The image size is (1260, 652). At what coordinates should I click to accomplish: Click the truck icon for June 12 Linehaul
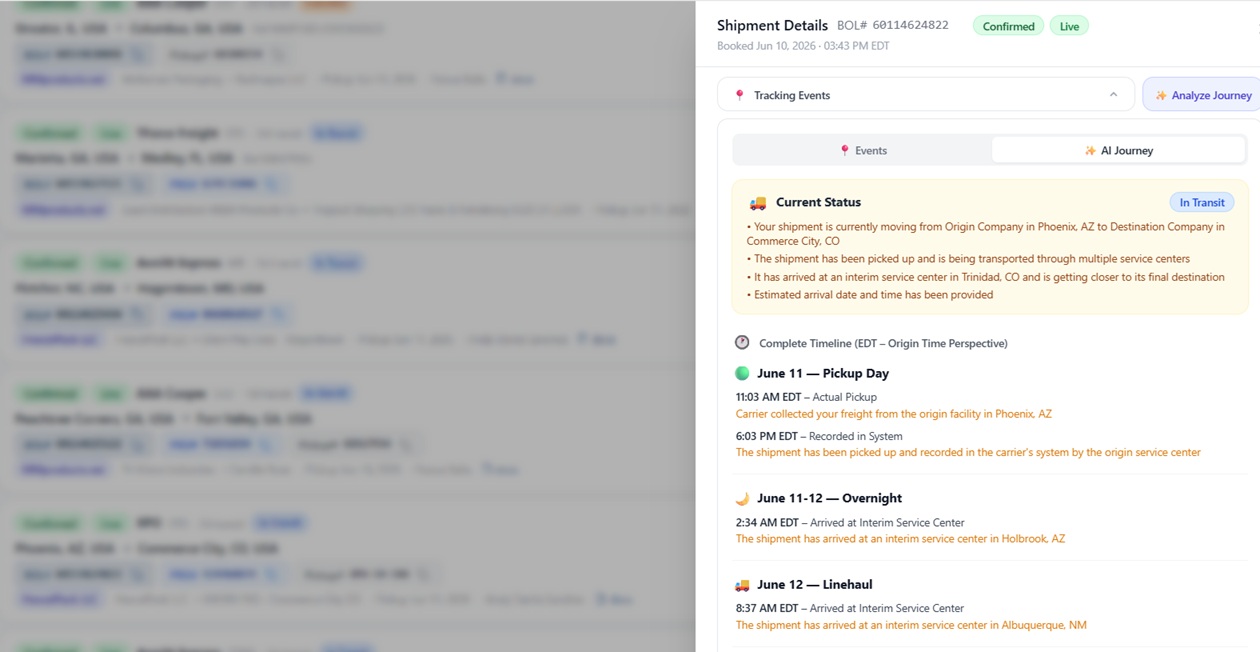point(742,584)
